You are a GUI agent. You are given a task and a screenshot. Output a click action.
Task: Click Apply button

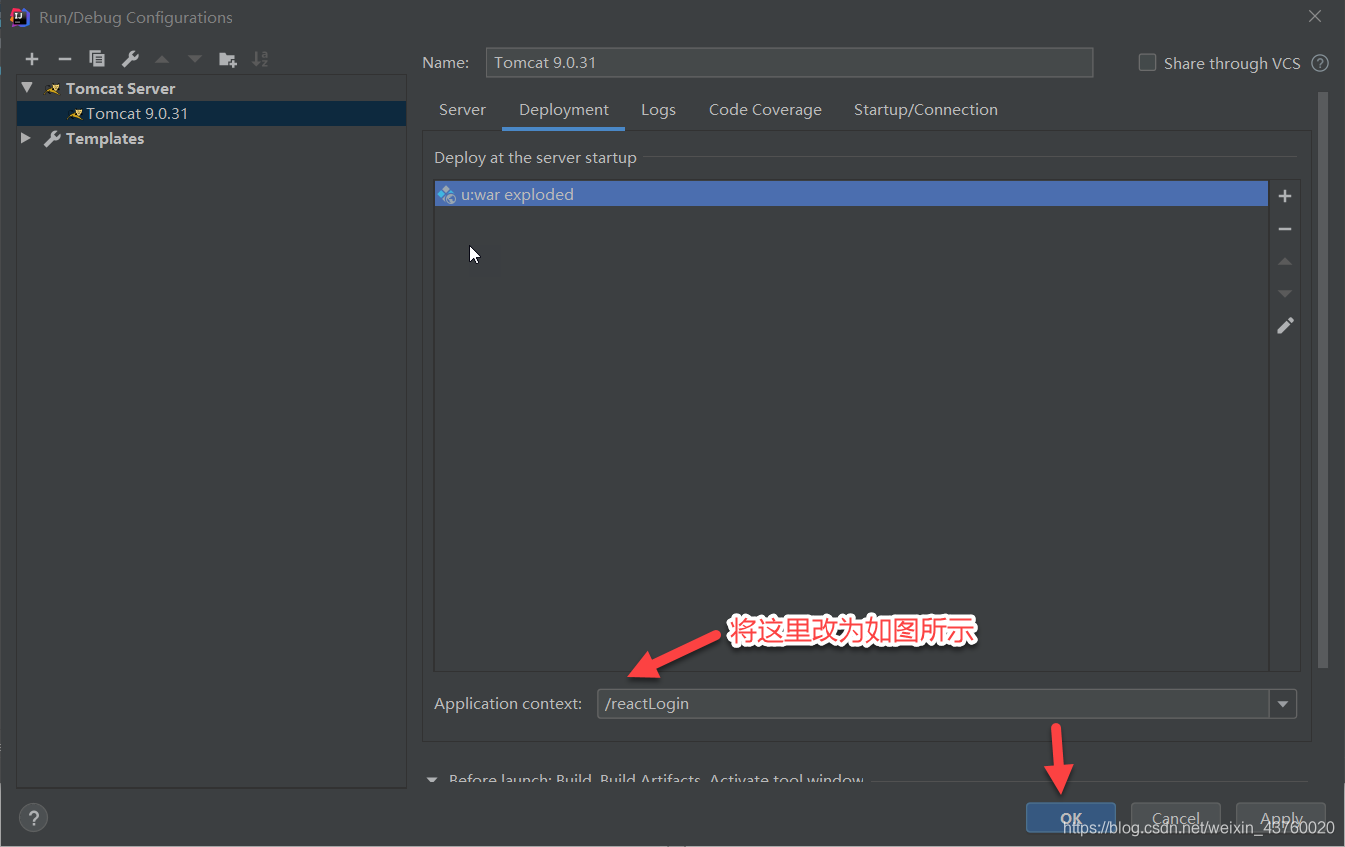click(1281, 817)
